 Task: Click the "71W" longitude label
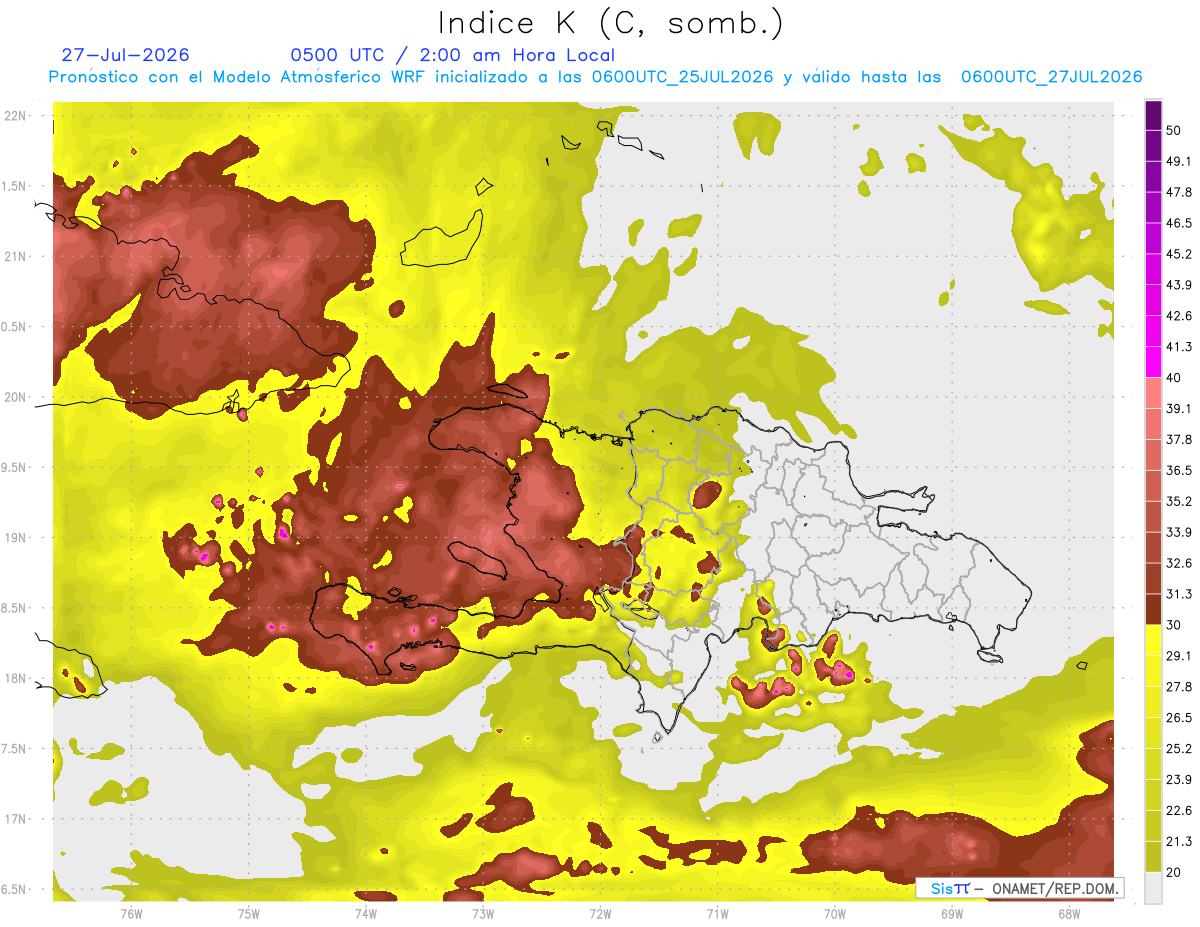click(717, 913)
